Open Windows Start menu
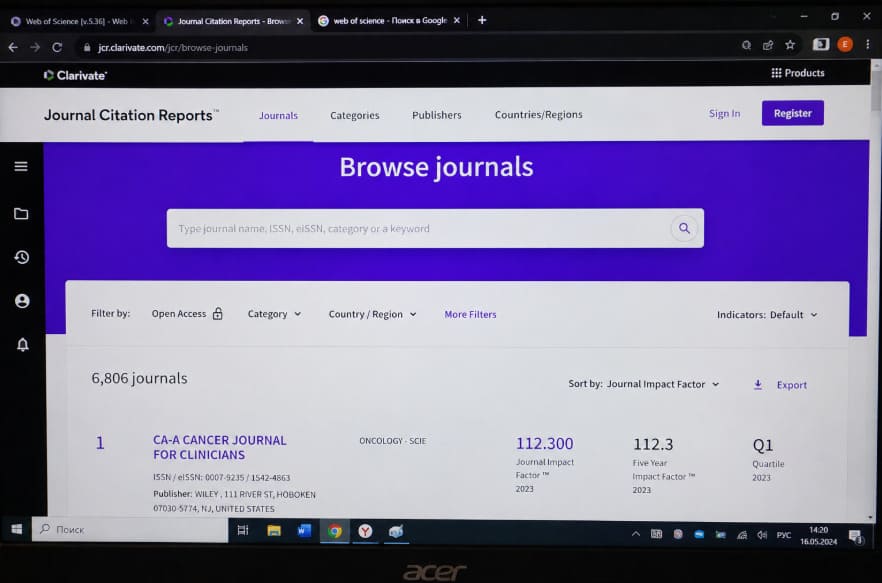 coord(16,530)
